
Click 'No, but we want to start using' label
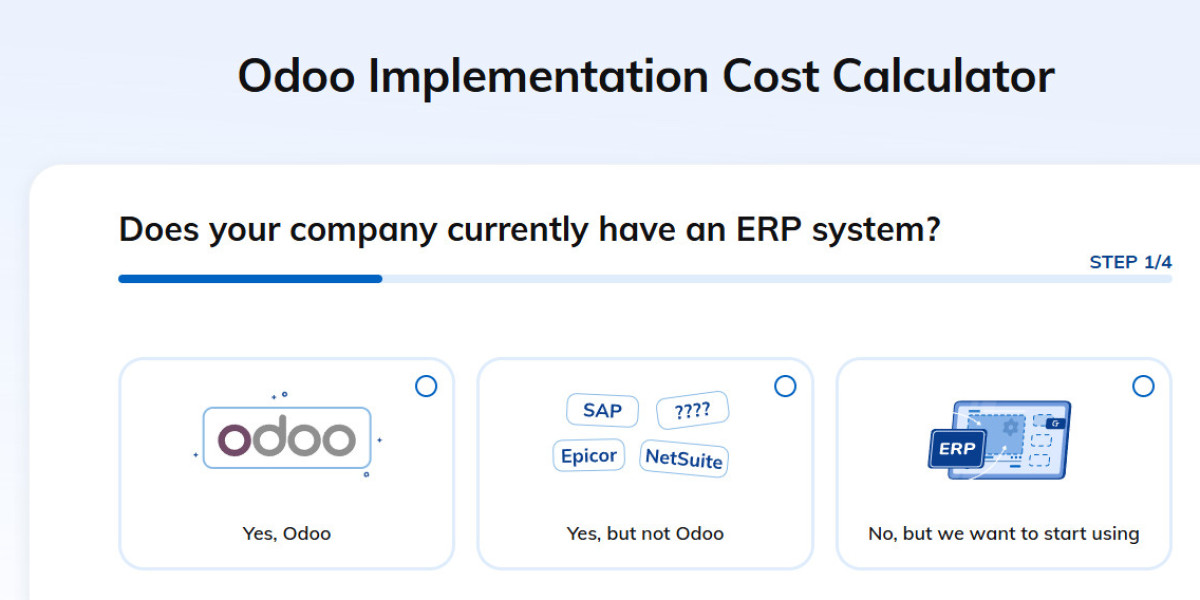click(1003, 533)
